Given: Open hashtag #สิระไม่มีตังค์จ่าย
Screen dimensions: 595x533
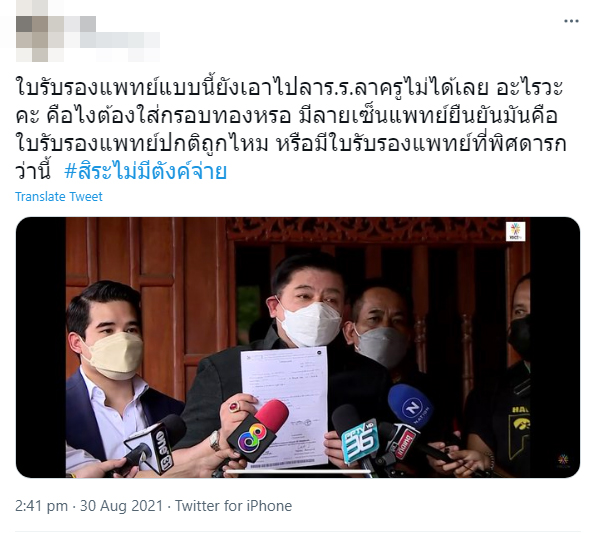Looking at the screenshot, I should [146, 171].
